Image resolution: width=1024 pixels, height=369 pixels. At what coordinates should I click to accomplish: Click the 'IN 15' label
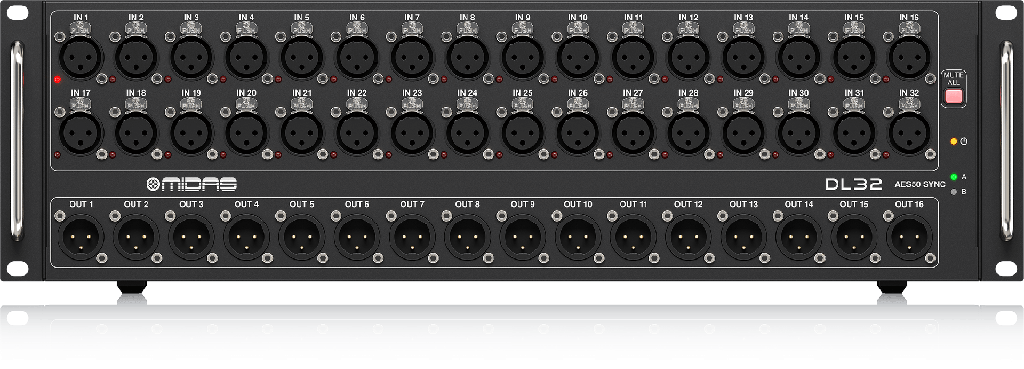(x=854, y=17)
